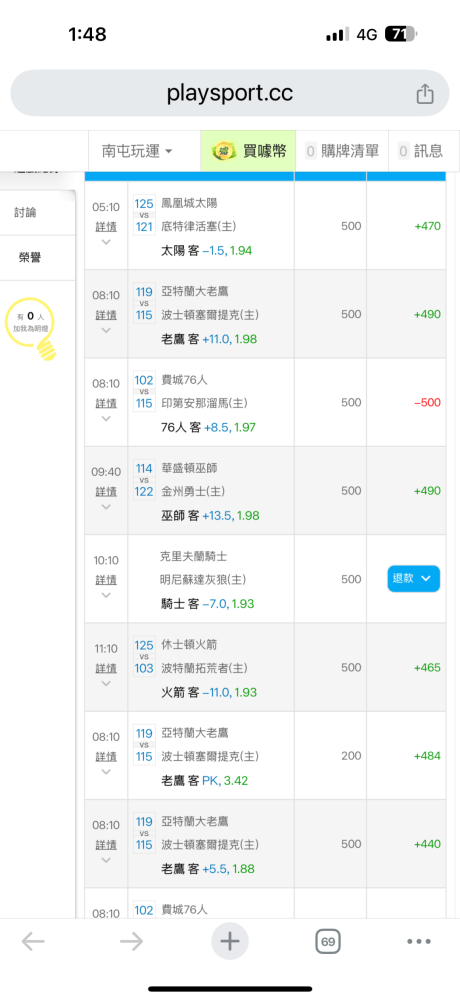
Task: Click 詳情 link for the 10:10 game
Action: point(106,580)
